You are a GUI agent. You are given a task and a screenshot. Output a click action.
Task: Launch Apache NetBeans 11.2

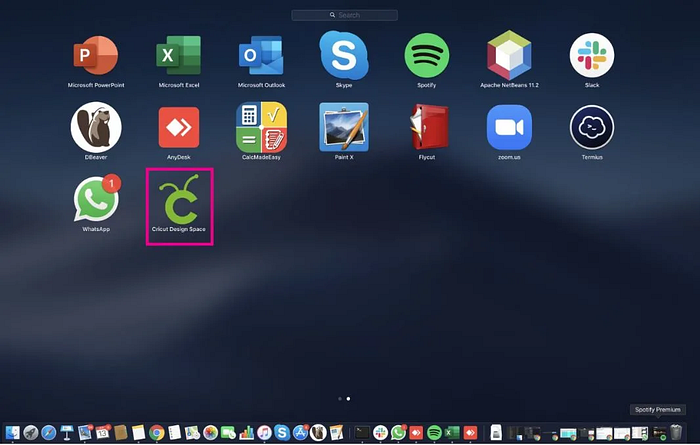(509, 55)
